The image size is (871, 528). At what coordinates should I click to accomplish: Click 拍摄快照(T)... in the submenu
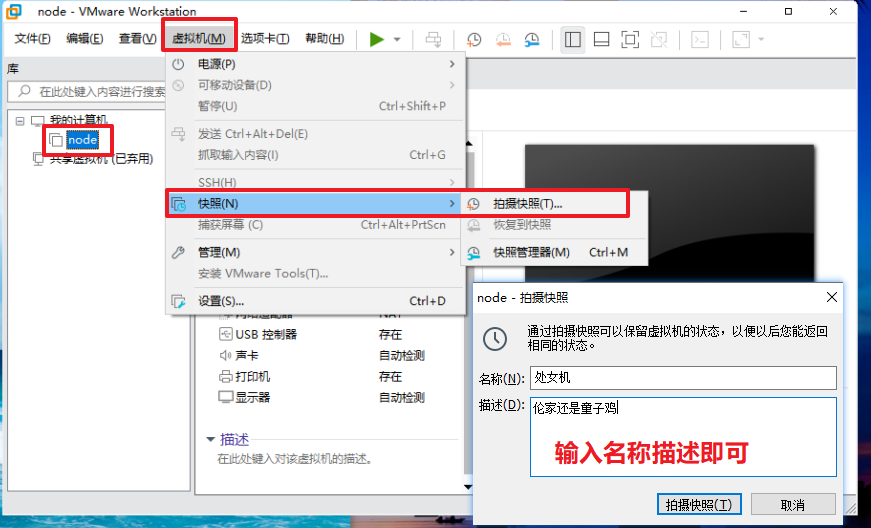coord(554,204)
